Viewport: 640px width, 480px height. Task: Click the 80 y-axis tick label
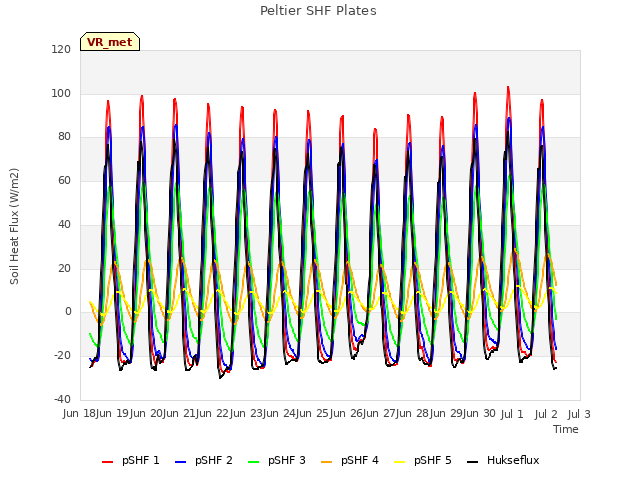point(64,137)
